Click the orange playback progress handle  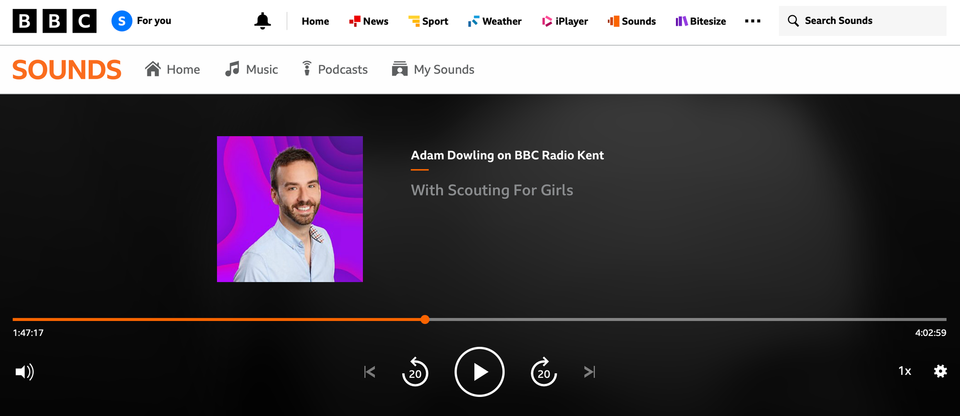pos(425,319)
